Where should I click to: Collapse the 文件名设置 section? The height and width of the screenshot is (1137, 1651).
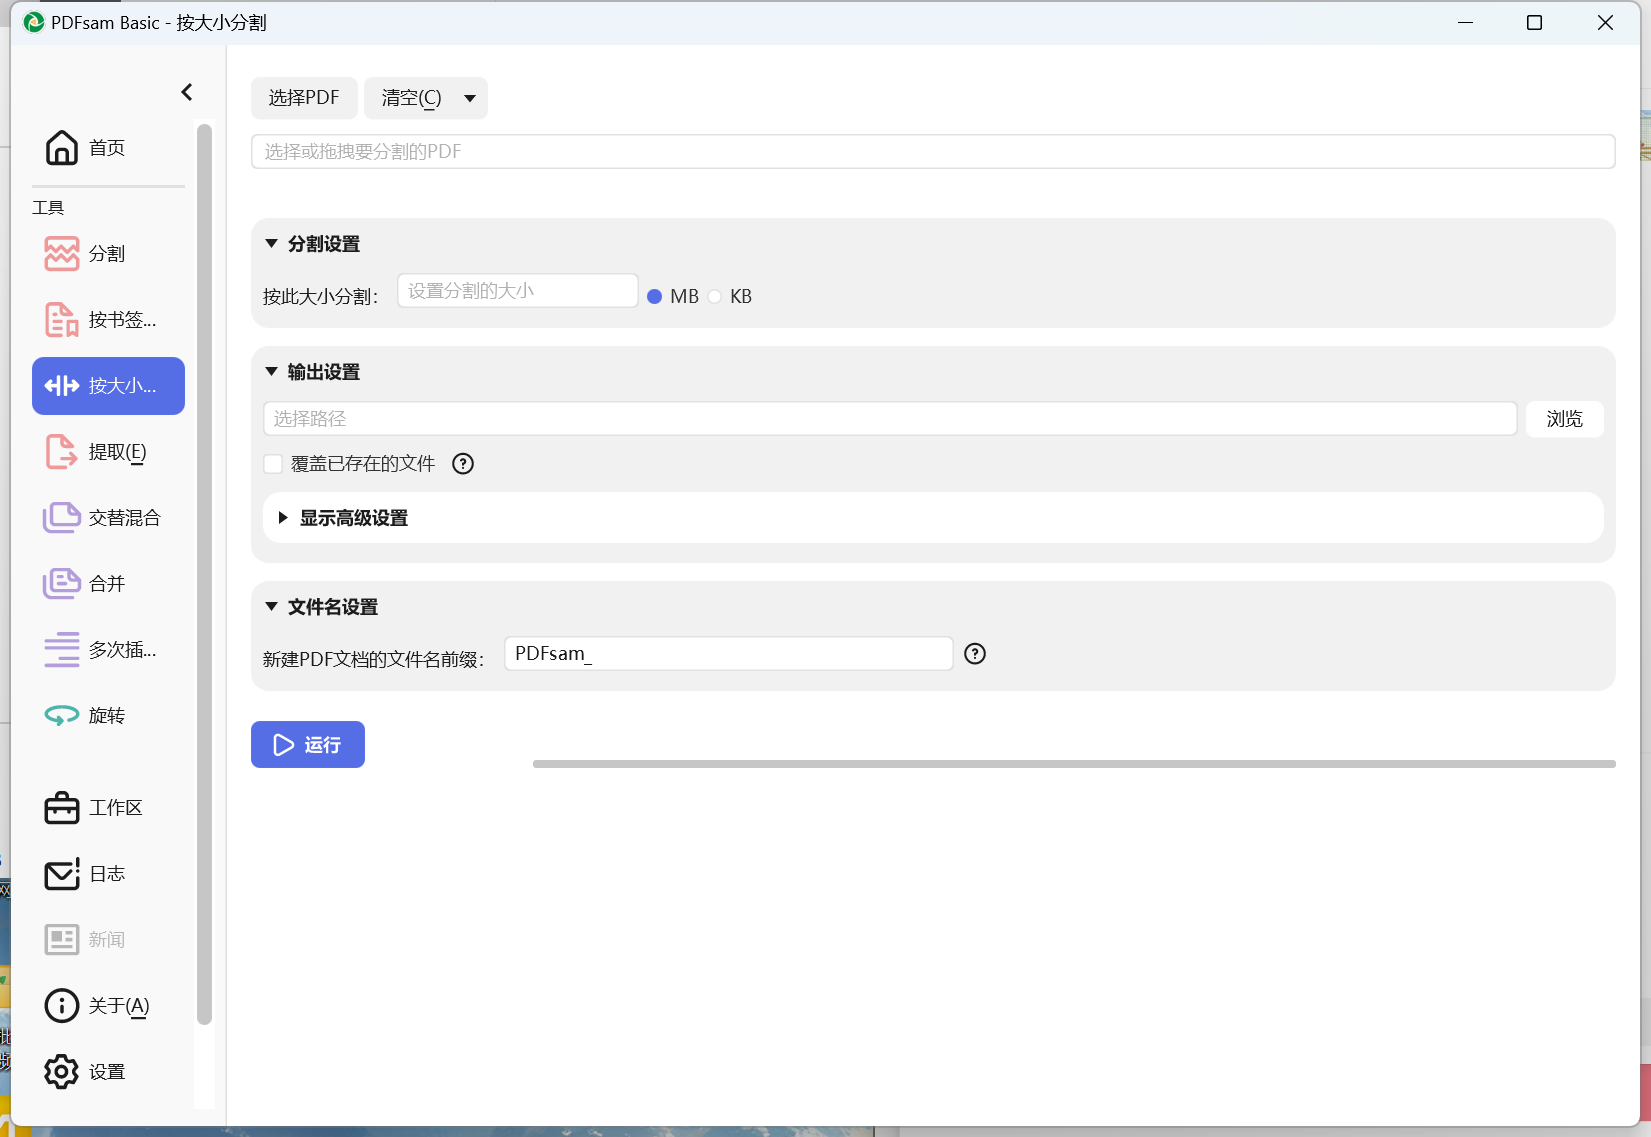tap(271, 607)
